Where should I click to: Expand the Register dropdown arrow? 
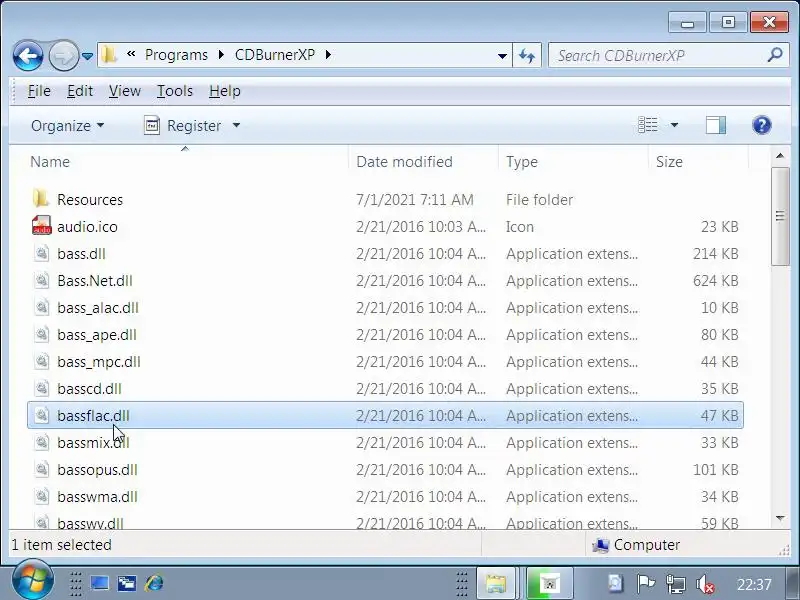pyautogui.click(x=236, y=126)
